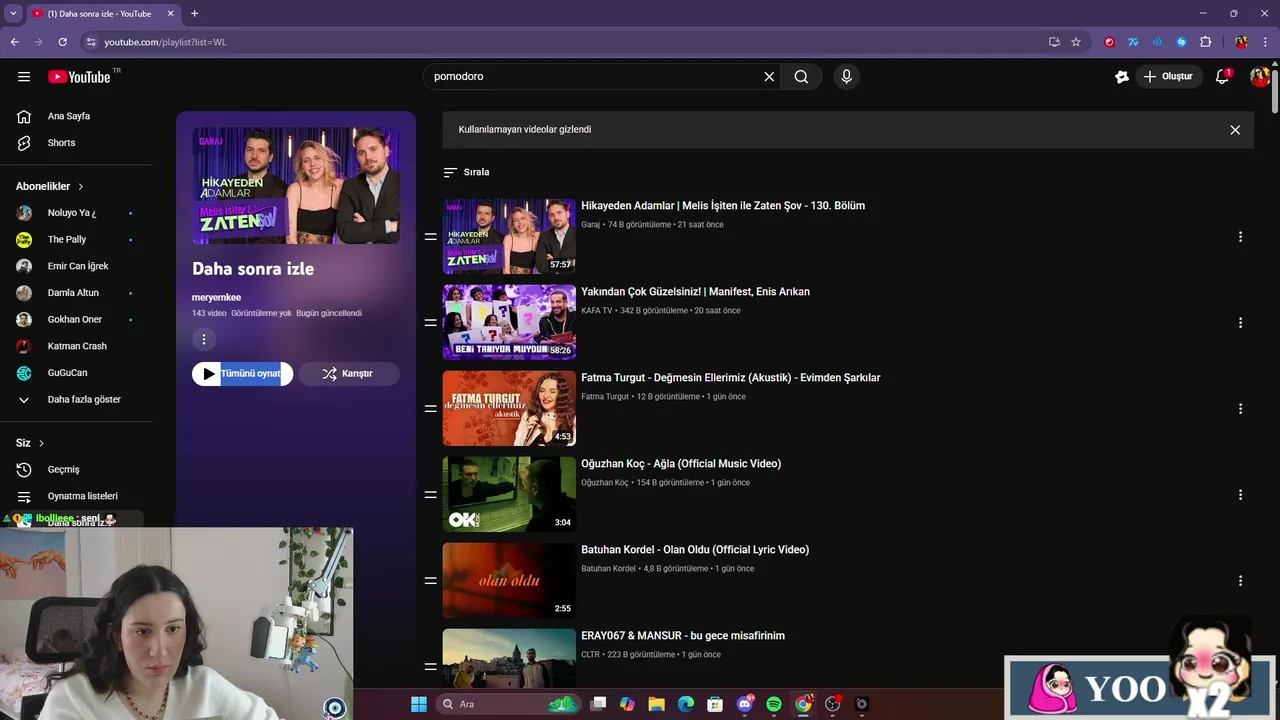
Task: Open File Explorer from taskbar
Action: tap(656, 704)
